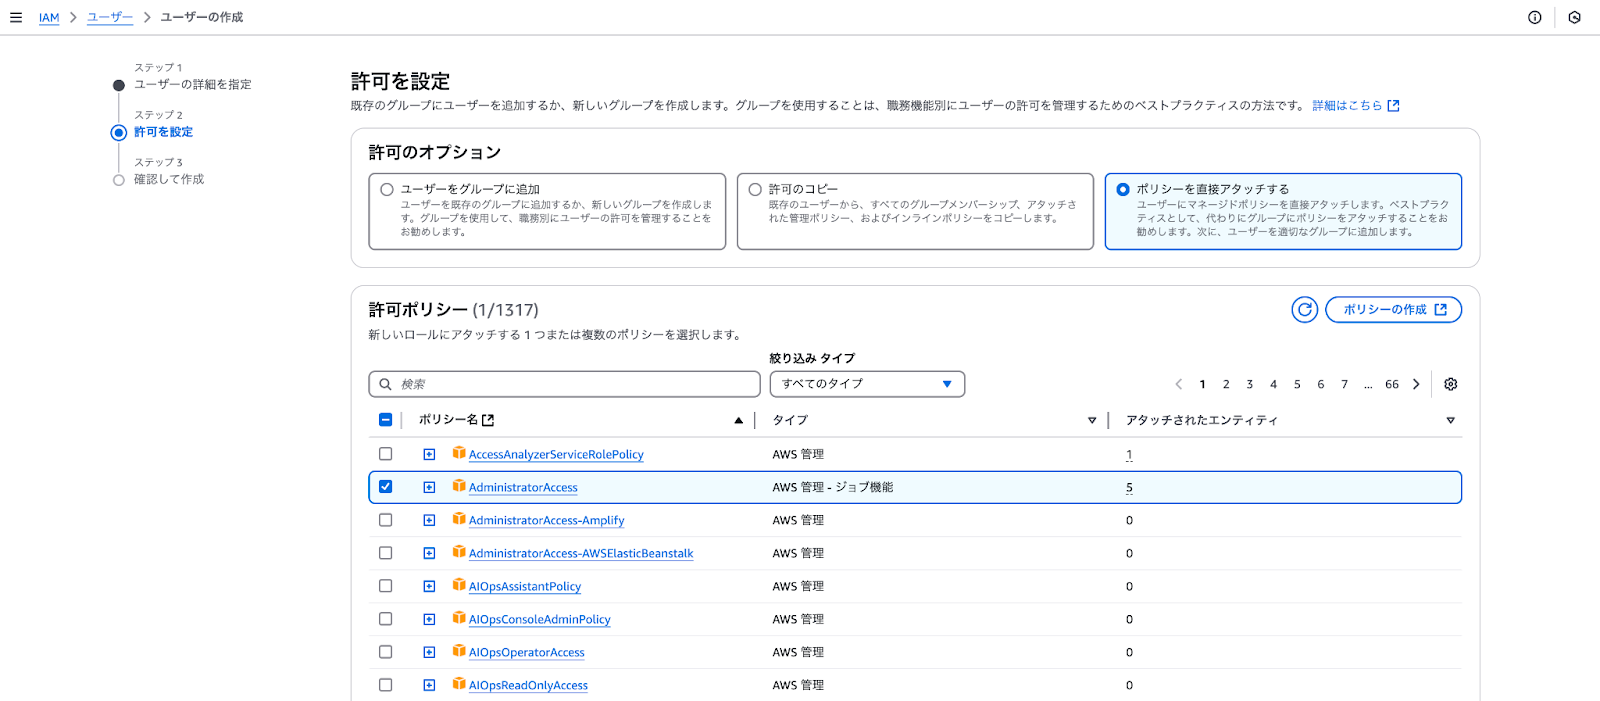Screen dimensions: 1600x701
Task: Click ポリシーの作成 button
Action: pyautogui.click(x=1394, y=310)
